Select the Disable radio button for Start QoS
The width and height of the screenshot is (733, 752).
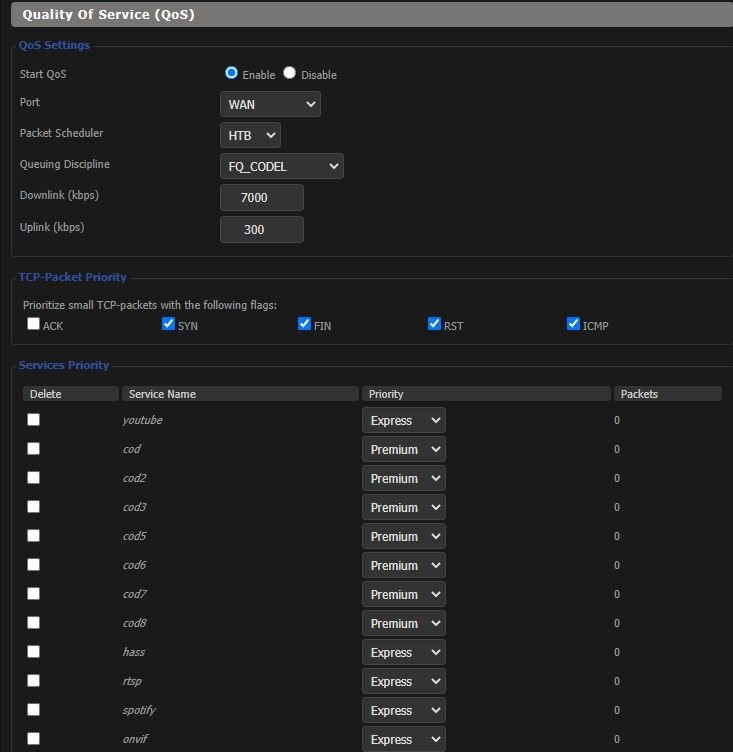click(290, 73)
